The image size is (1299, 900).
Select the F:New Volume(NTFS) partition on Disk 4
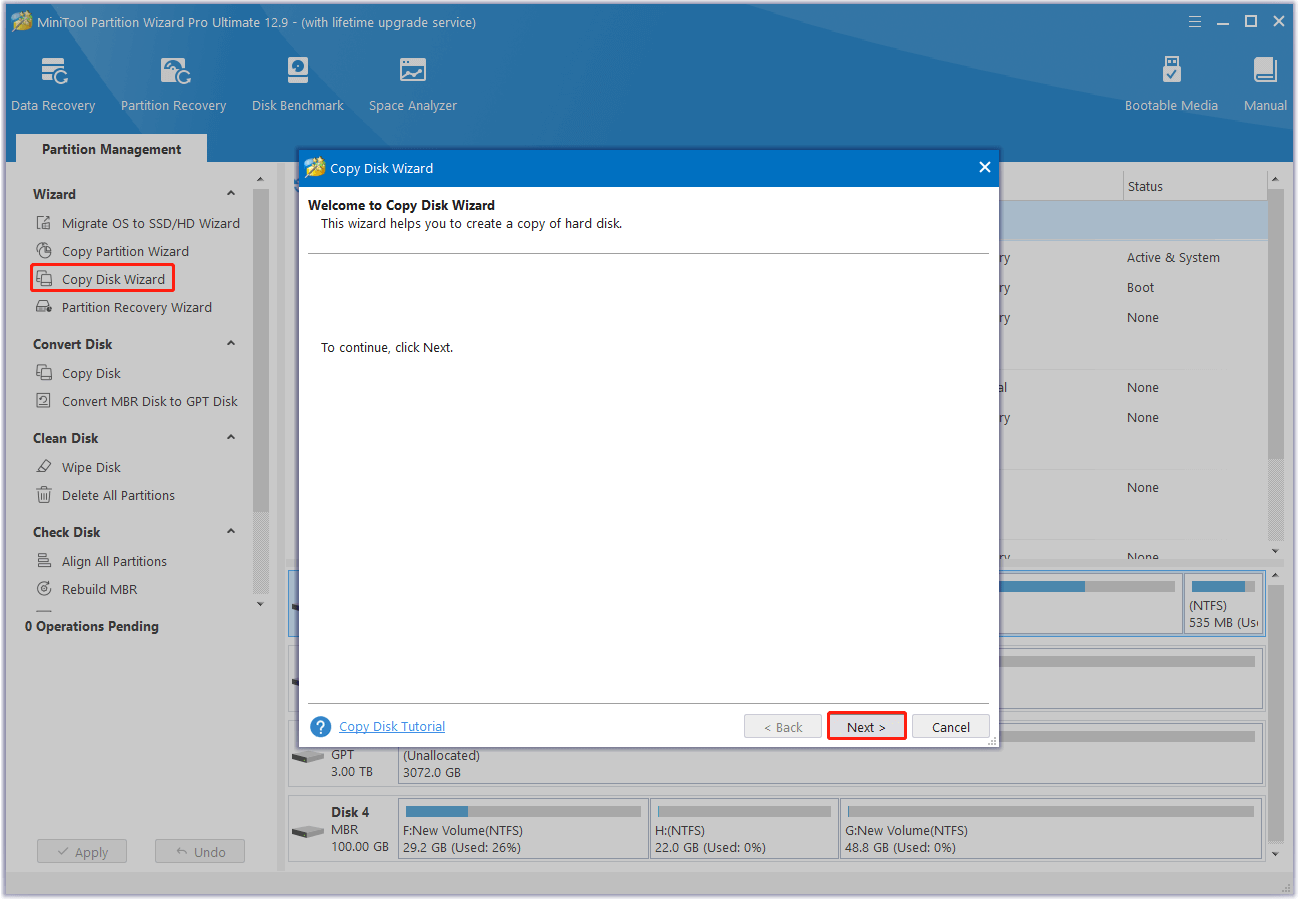click(x=524, y=828)
